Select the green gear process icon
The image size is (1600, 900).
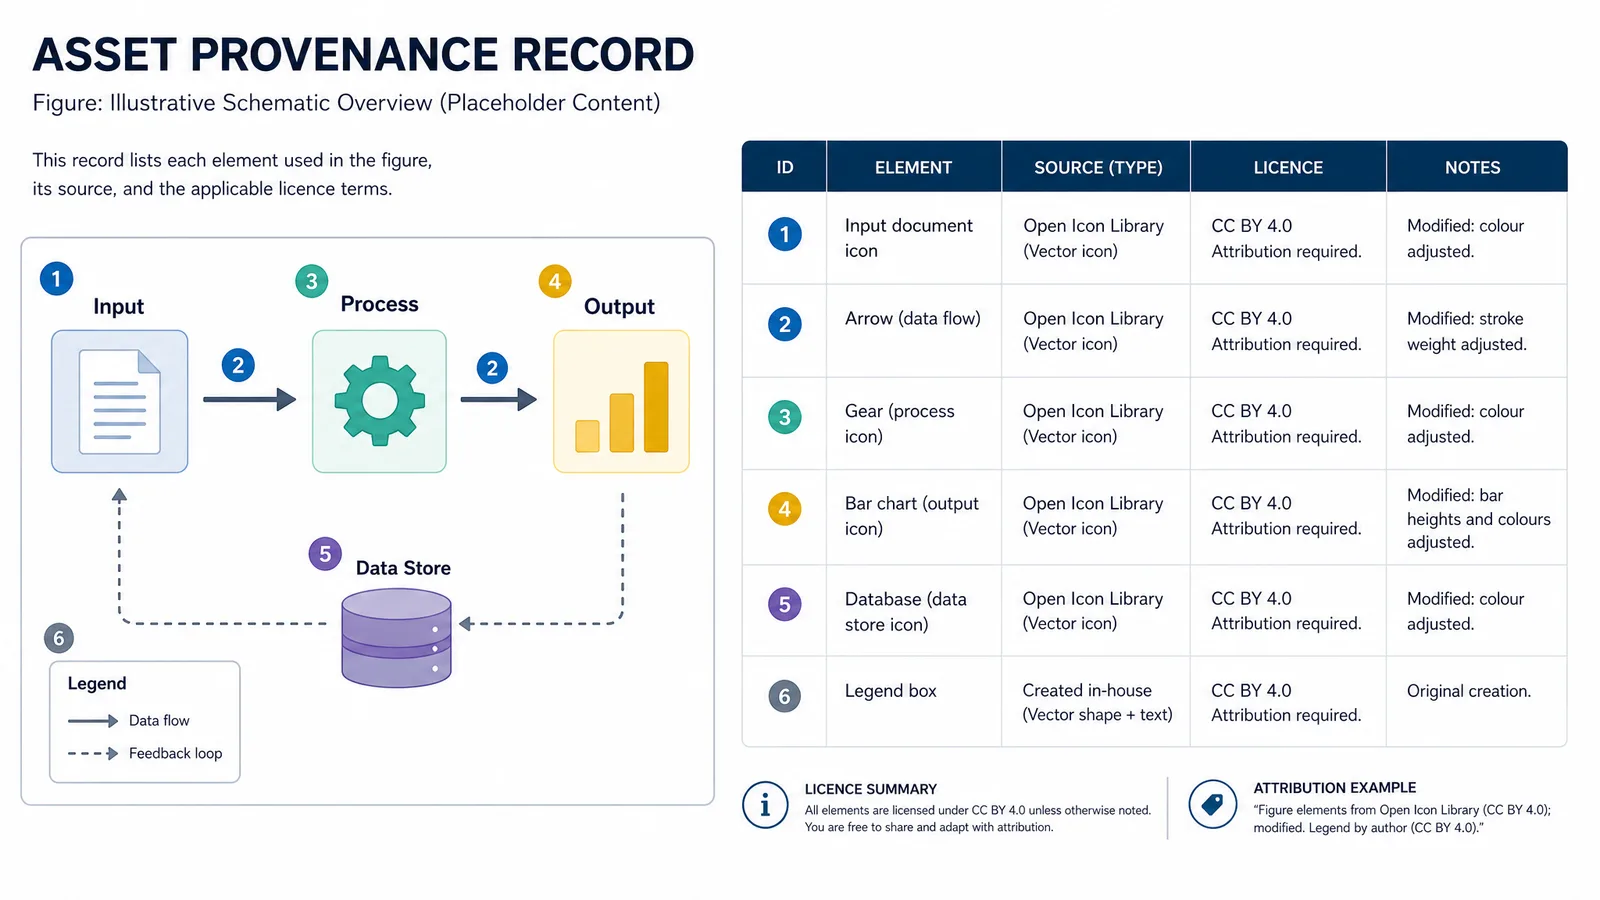click(x=379, y=401)
